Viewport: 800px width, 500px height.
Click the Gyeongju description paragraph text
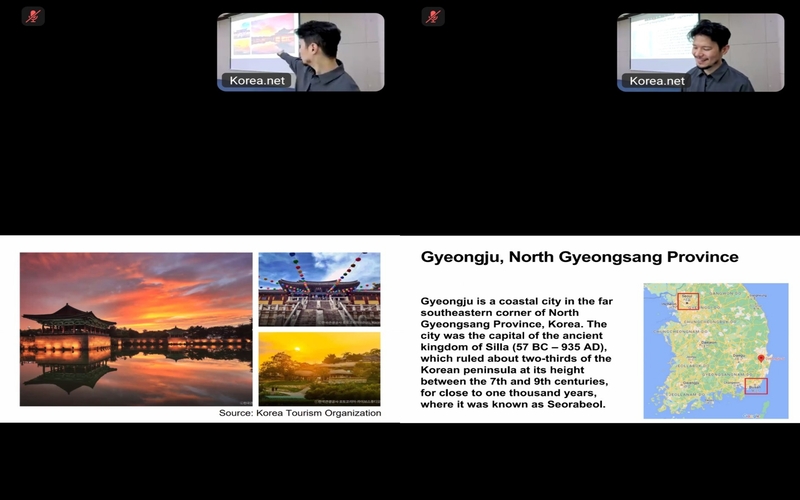click(516, 352)
